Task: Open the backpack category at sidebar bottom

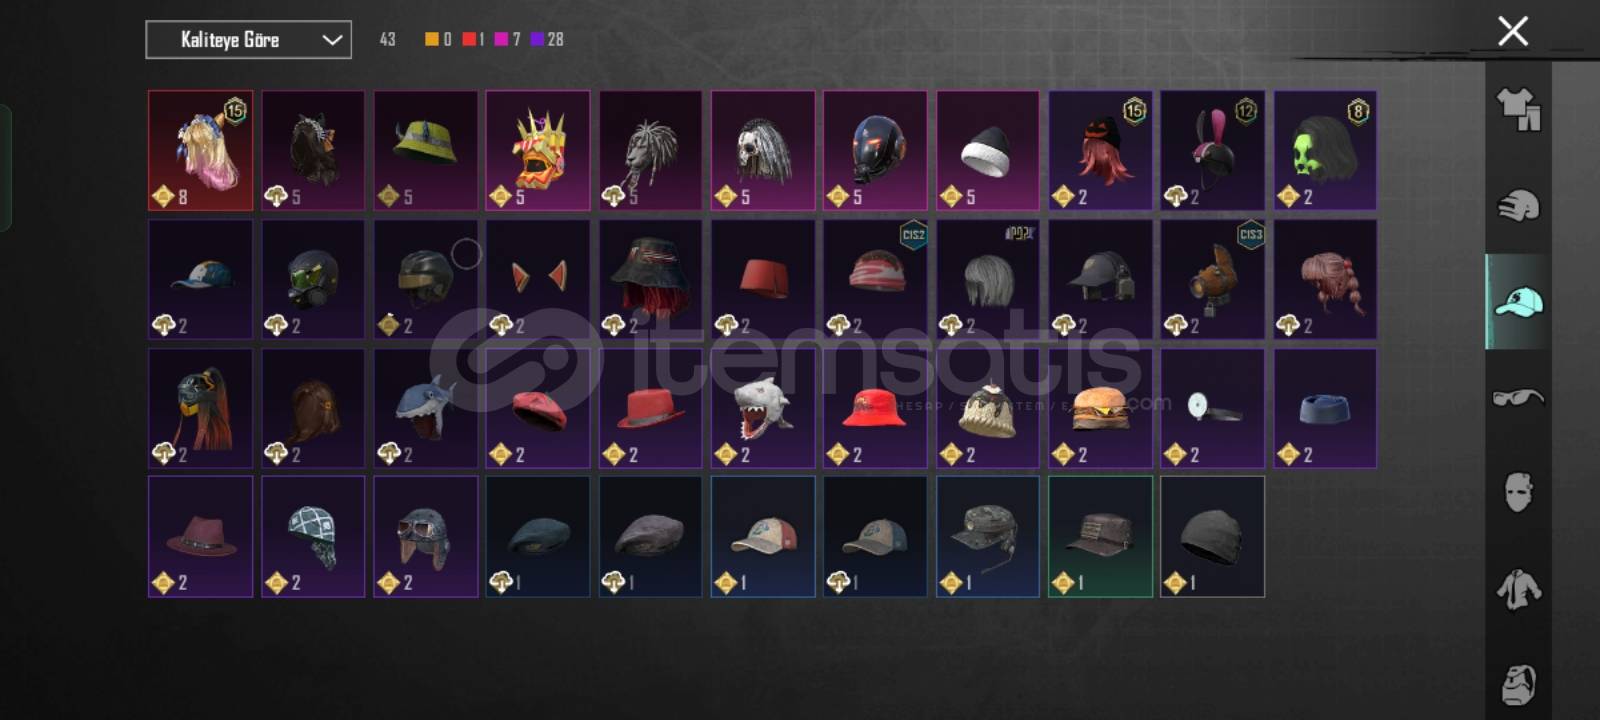Action: (1518, 684)
